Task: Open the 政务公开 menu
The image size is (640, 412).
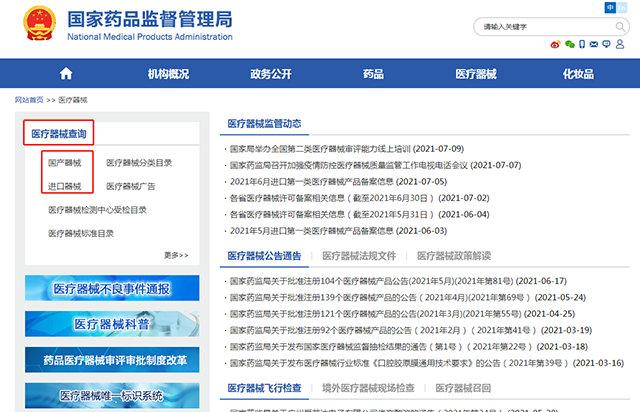Action: 271,73
